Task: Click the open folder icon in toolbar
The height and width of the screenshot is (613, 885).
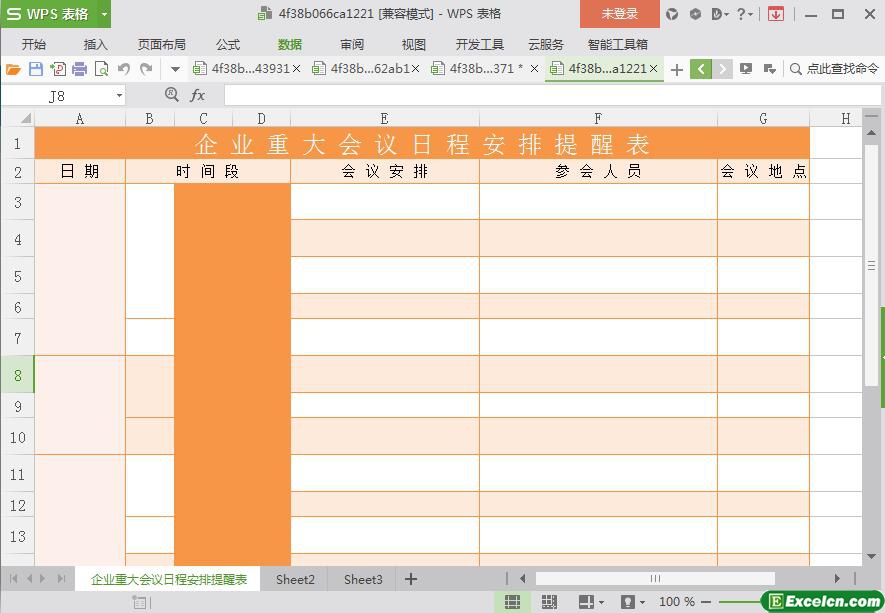Action: [x=13, y=69]
